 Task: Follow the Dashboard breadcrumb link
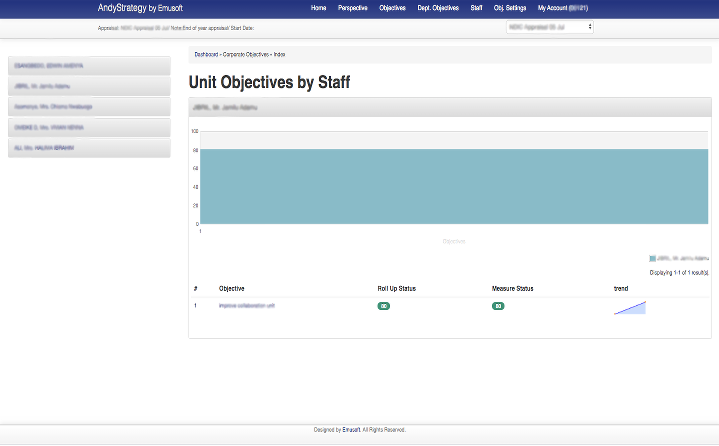206,54
